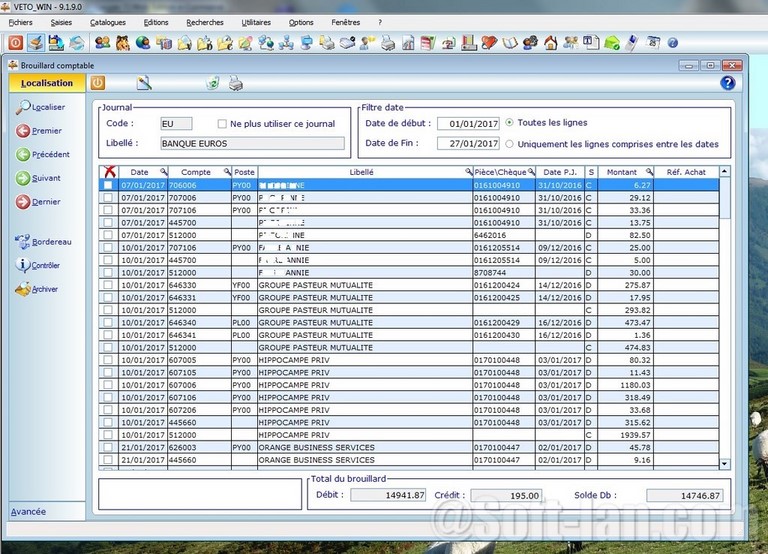Select 'Toutes les lignes' radio option
The image size is (768, 554).
click(510, 123)
